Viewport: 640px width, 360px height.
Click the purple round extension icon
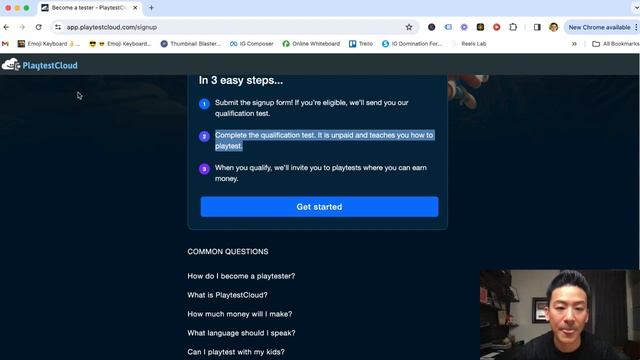click(464, 27)
